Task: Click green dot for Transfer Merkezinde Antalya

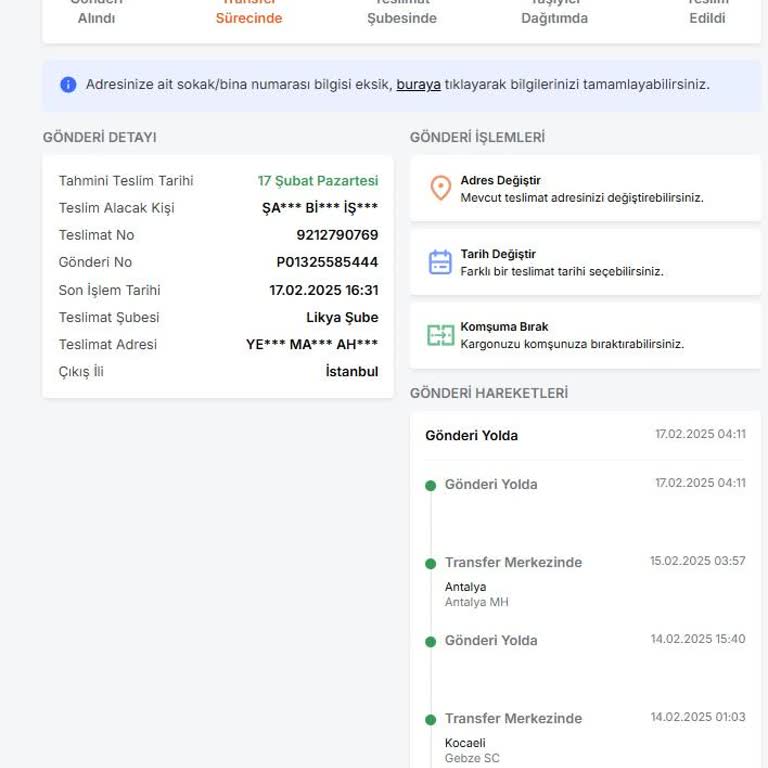Action: pyautogui.click(x=430, y=564)
